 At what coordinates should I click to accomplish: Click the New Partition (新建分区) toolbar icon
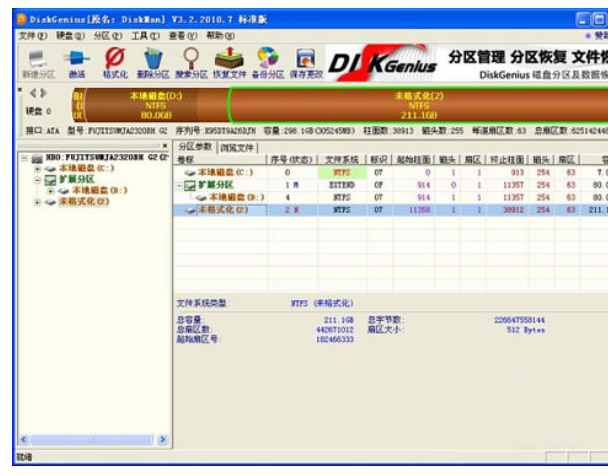coord(31,65)
